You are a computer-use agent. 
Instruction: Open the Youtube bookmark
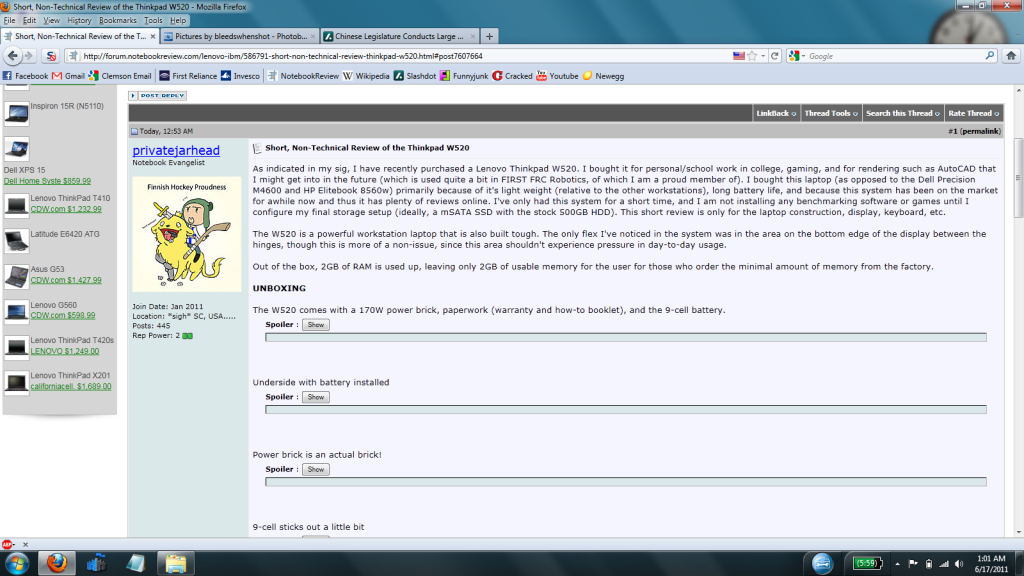(x=557, y=76)
